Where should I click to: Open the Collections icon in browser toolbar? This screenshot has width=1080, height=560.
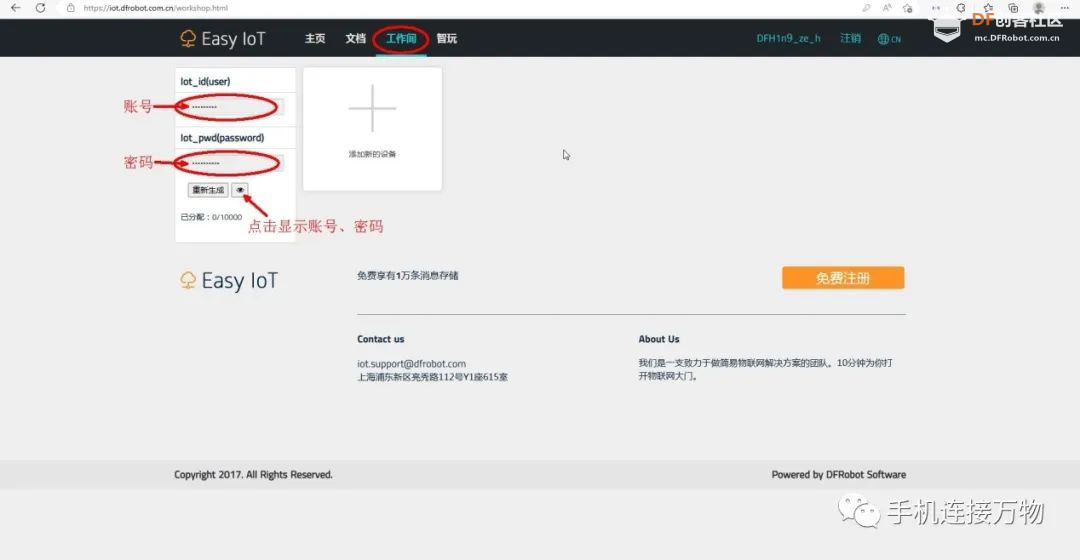pyautogui.click(x=1013, y=8)
